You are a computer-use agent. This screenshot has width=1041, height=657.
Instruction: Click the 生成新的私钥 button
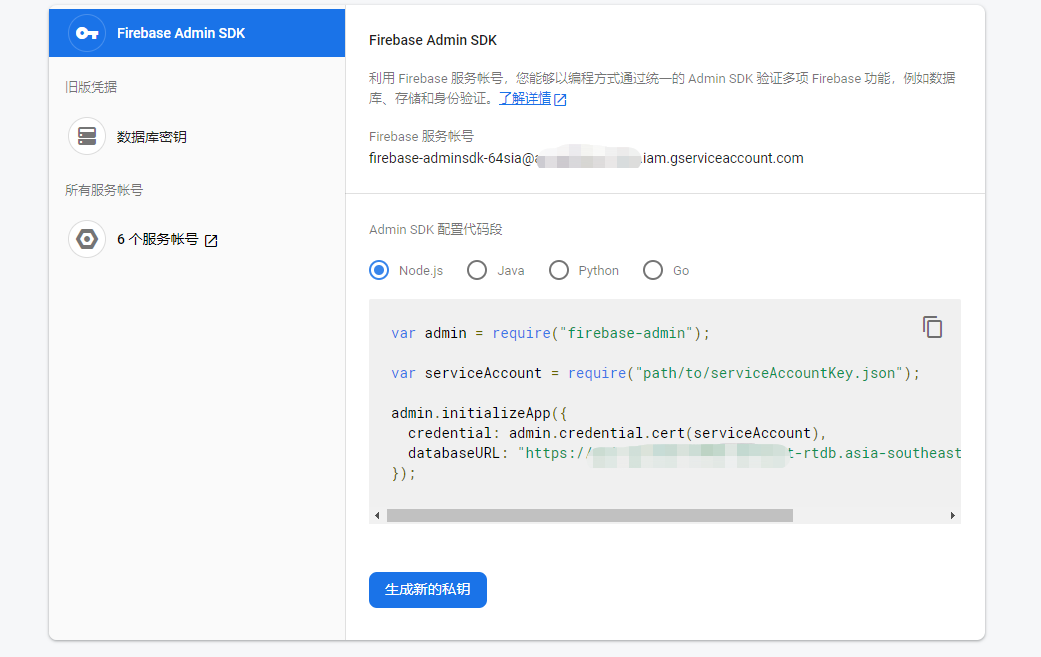tap(428, 589)
